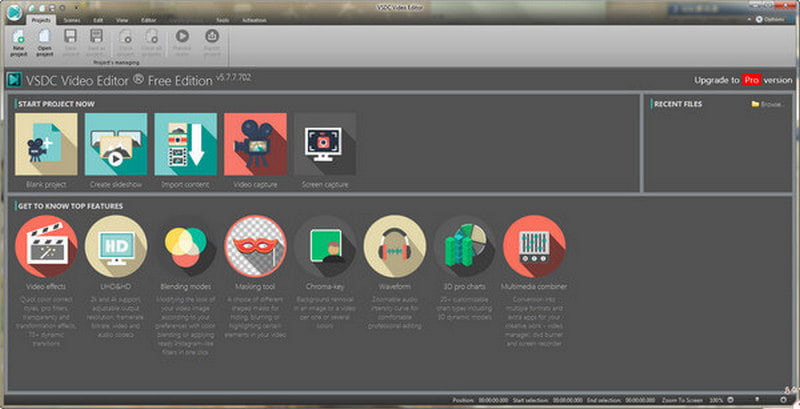Click the Chroma-key label
800x409 pixels.
click(325, 287)
